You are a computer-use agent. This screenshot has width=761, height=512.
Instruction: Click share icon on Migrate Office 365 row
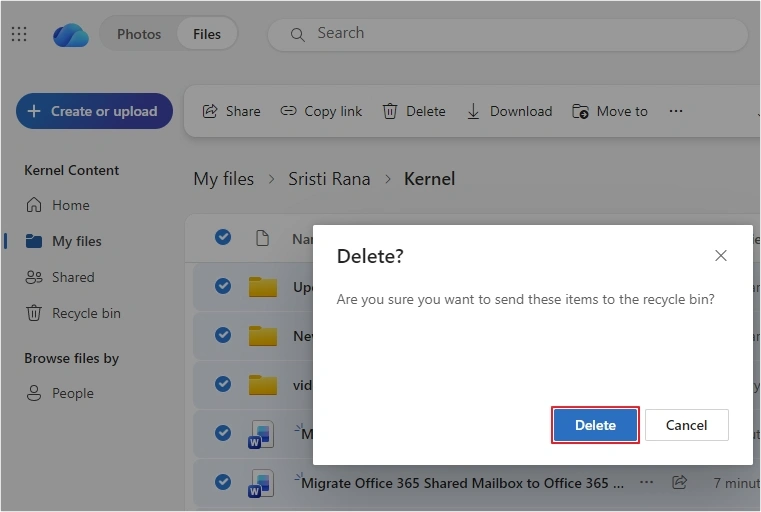coord(679,482)
